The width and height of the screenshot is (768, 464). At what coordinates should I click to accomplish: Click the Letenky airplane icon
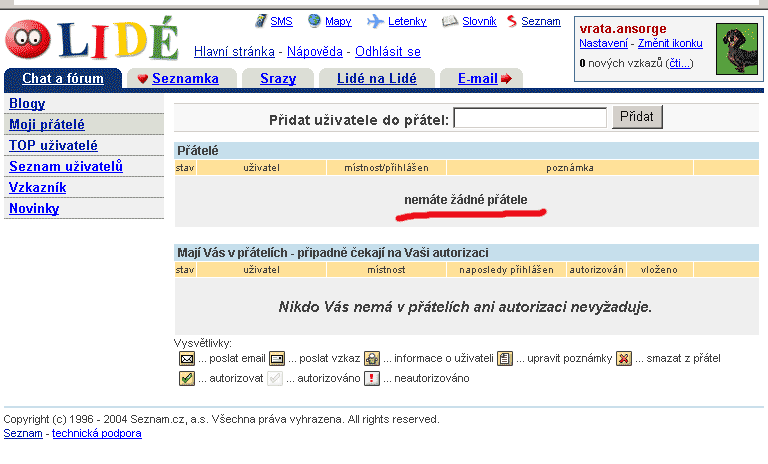tap(376, 21)
